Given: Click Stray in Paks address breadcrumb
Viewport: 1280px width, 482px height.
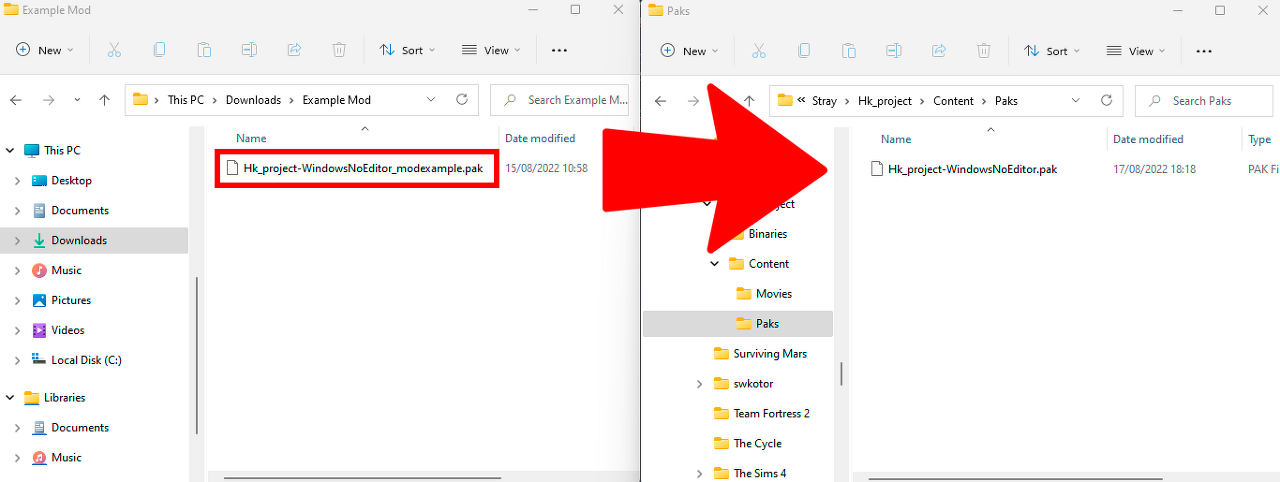Looking at the screenshot, I should 824,101.
